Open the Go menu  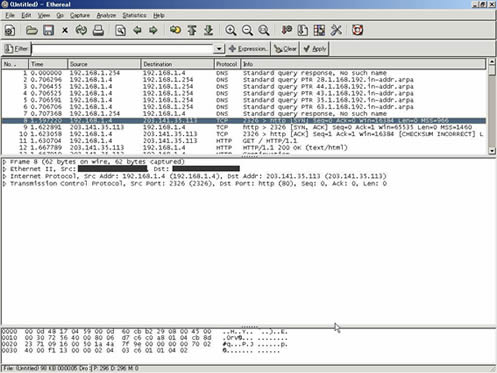(60, 15)
